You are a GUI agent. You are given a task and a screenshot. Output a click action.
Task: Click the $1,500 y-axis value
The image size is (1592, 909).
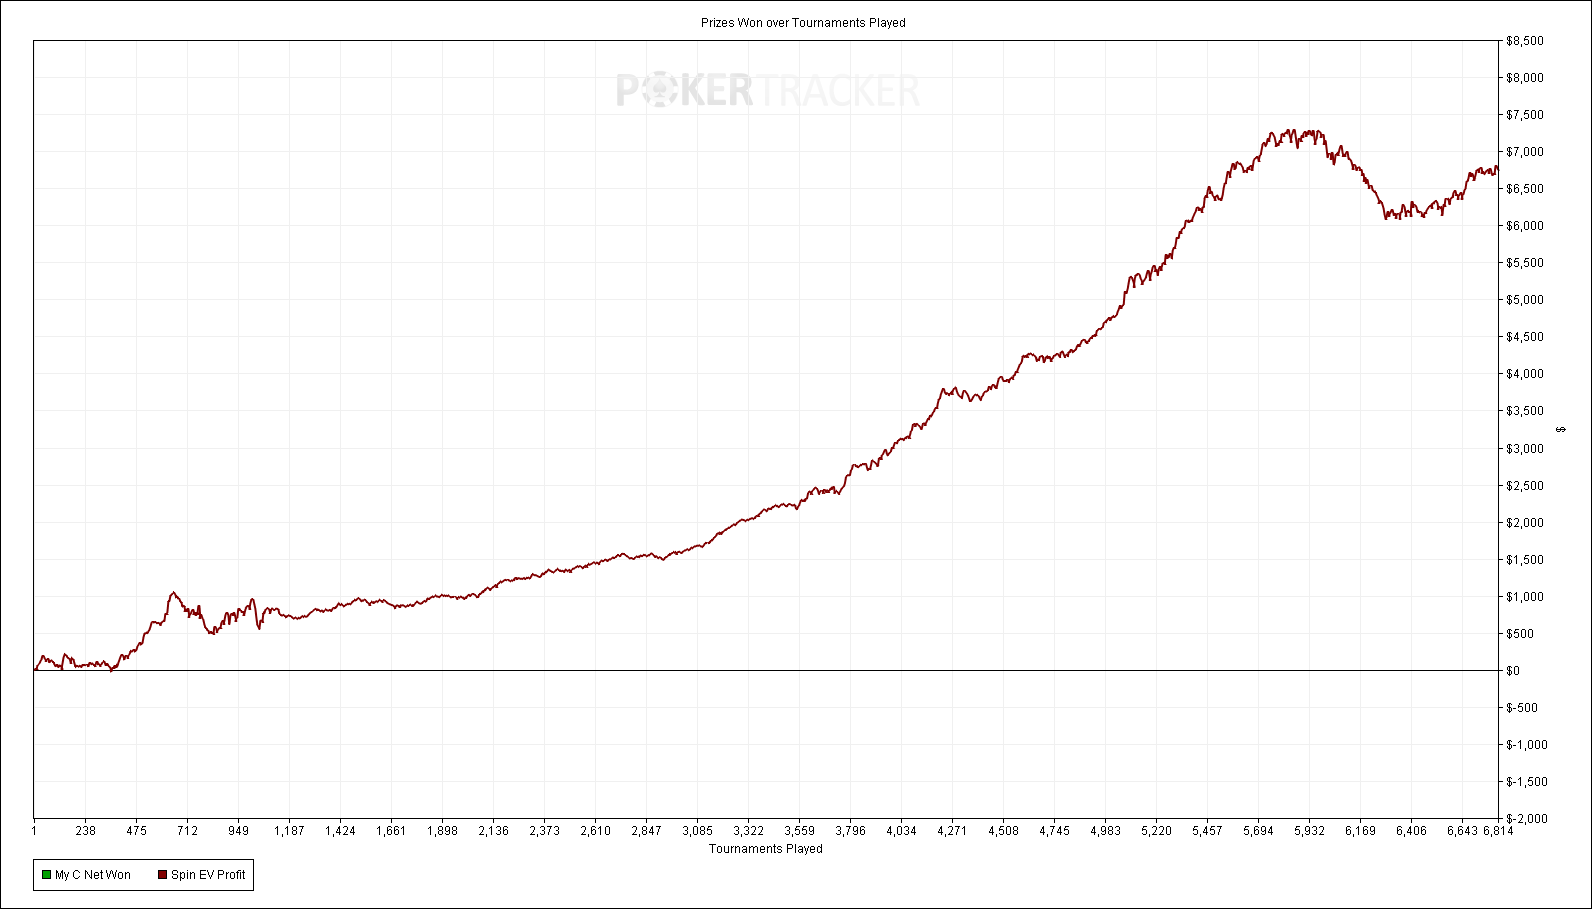[1525, 560]
